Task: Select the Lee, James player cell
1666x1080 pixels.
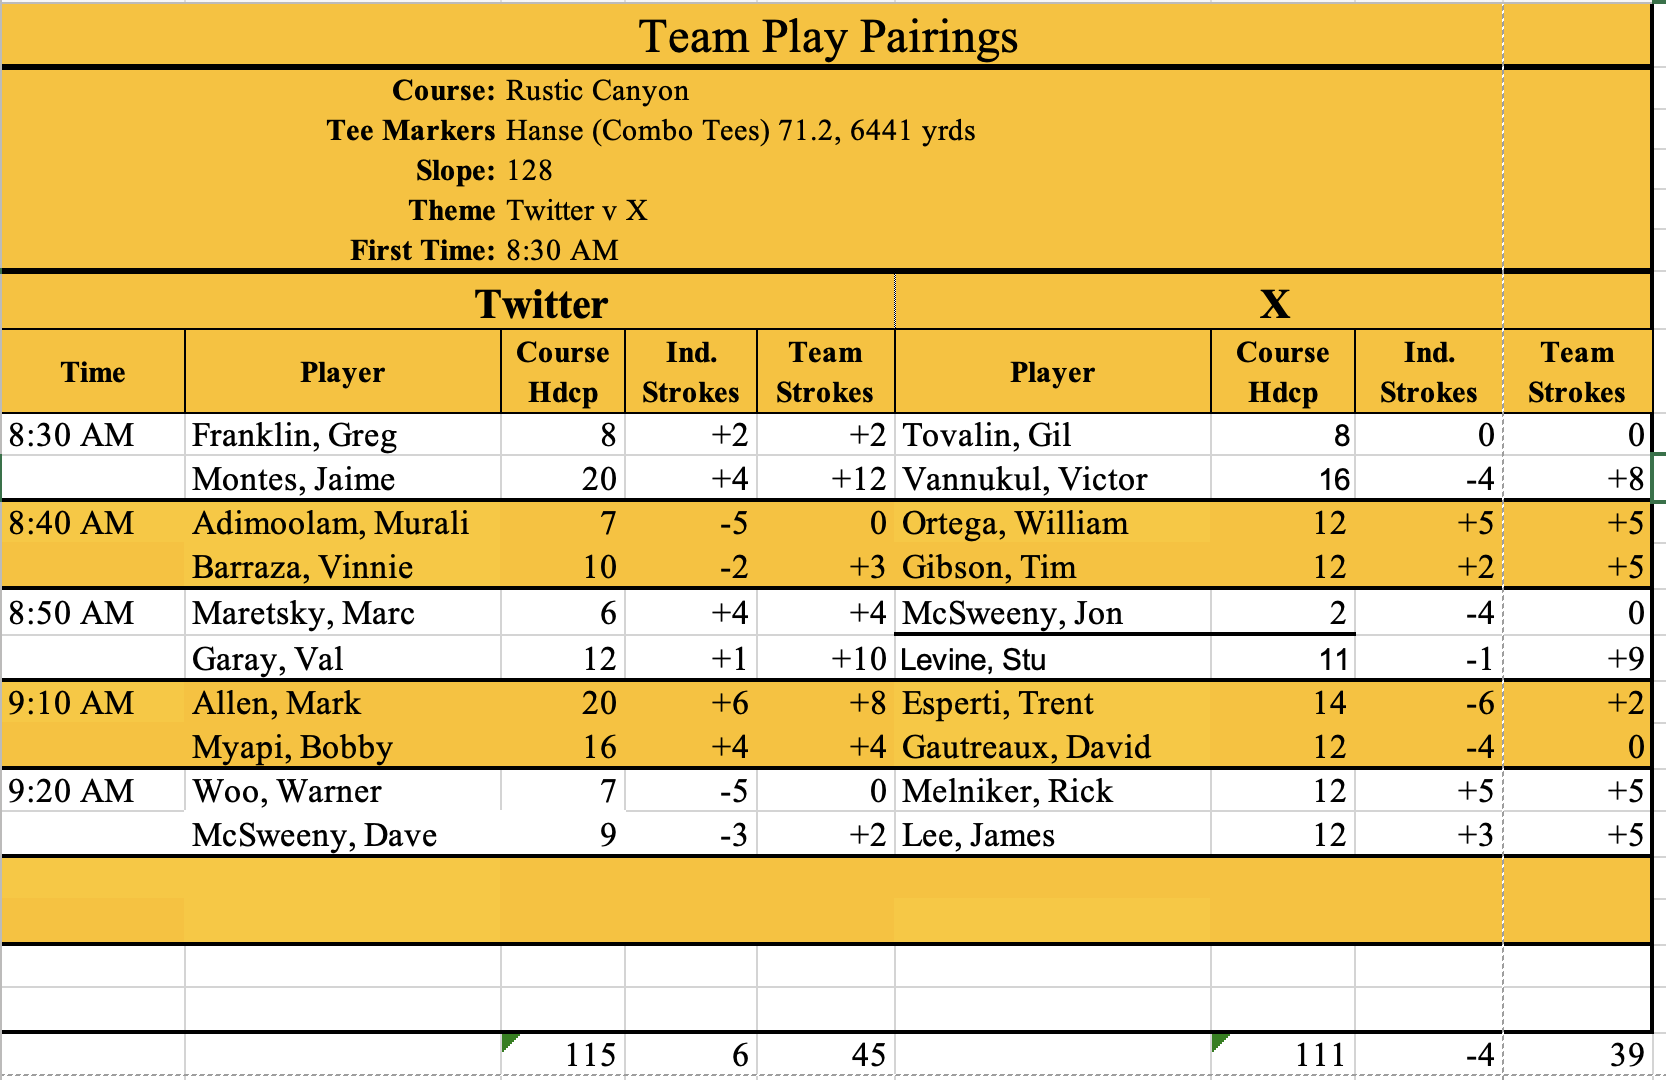Action: [x=978, y=836]
